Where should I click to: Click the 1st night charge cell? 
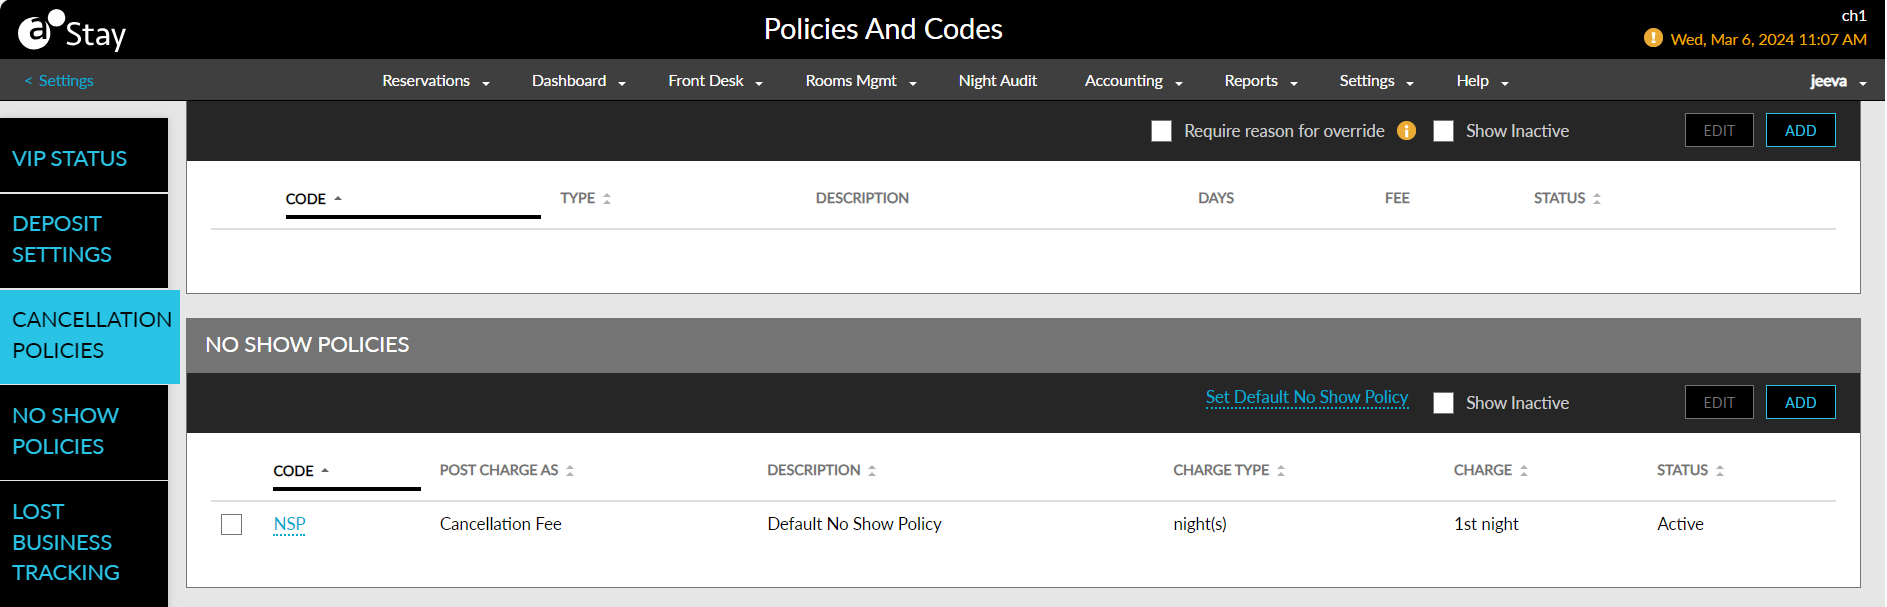pos(1486,524)
